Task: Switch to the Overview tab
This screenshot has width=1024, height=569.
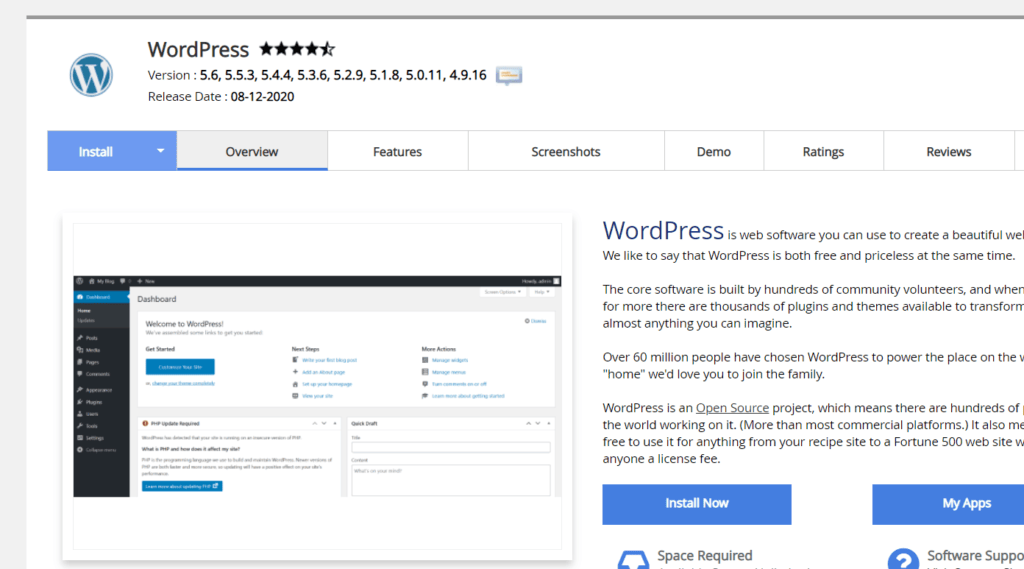Action: [252, 152]
